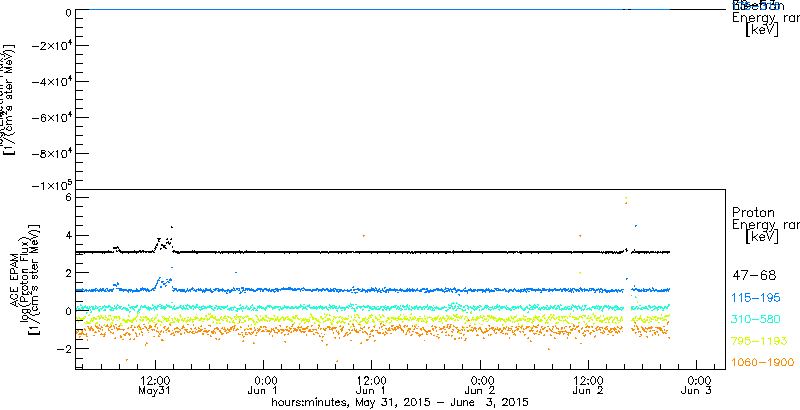Click the '12:00 May31' time axis label

tap(155, 386)
